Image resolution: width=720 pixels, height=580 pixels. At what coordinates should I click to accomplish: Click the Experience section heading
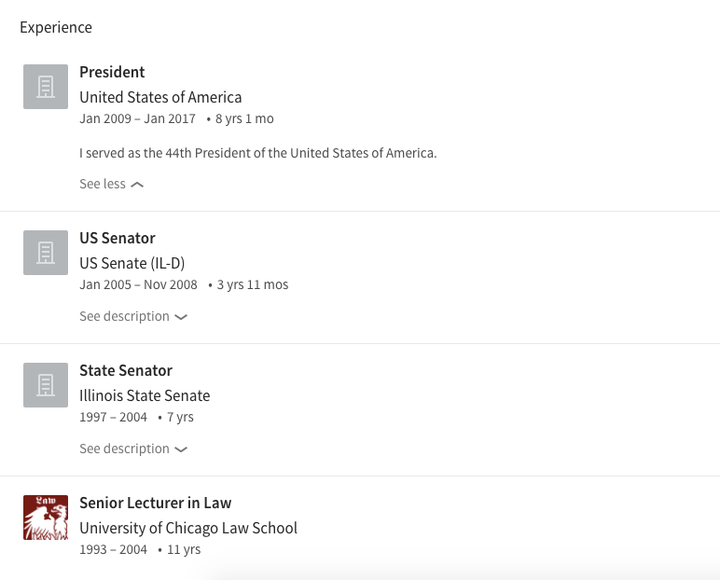pyautogui.click(x=56, y=28)
